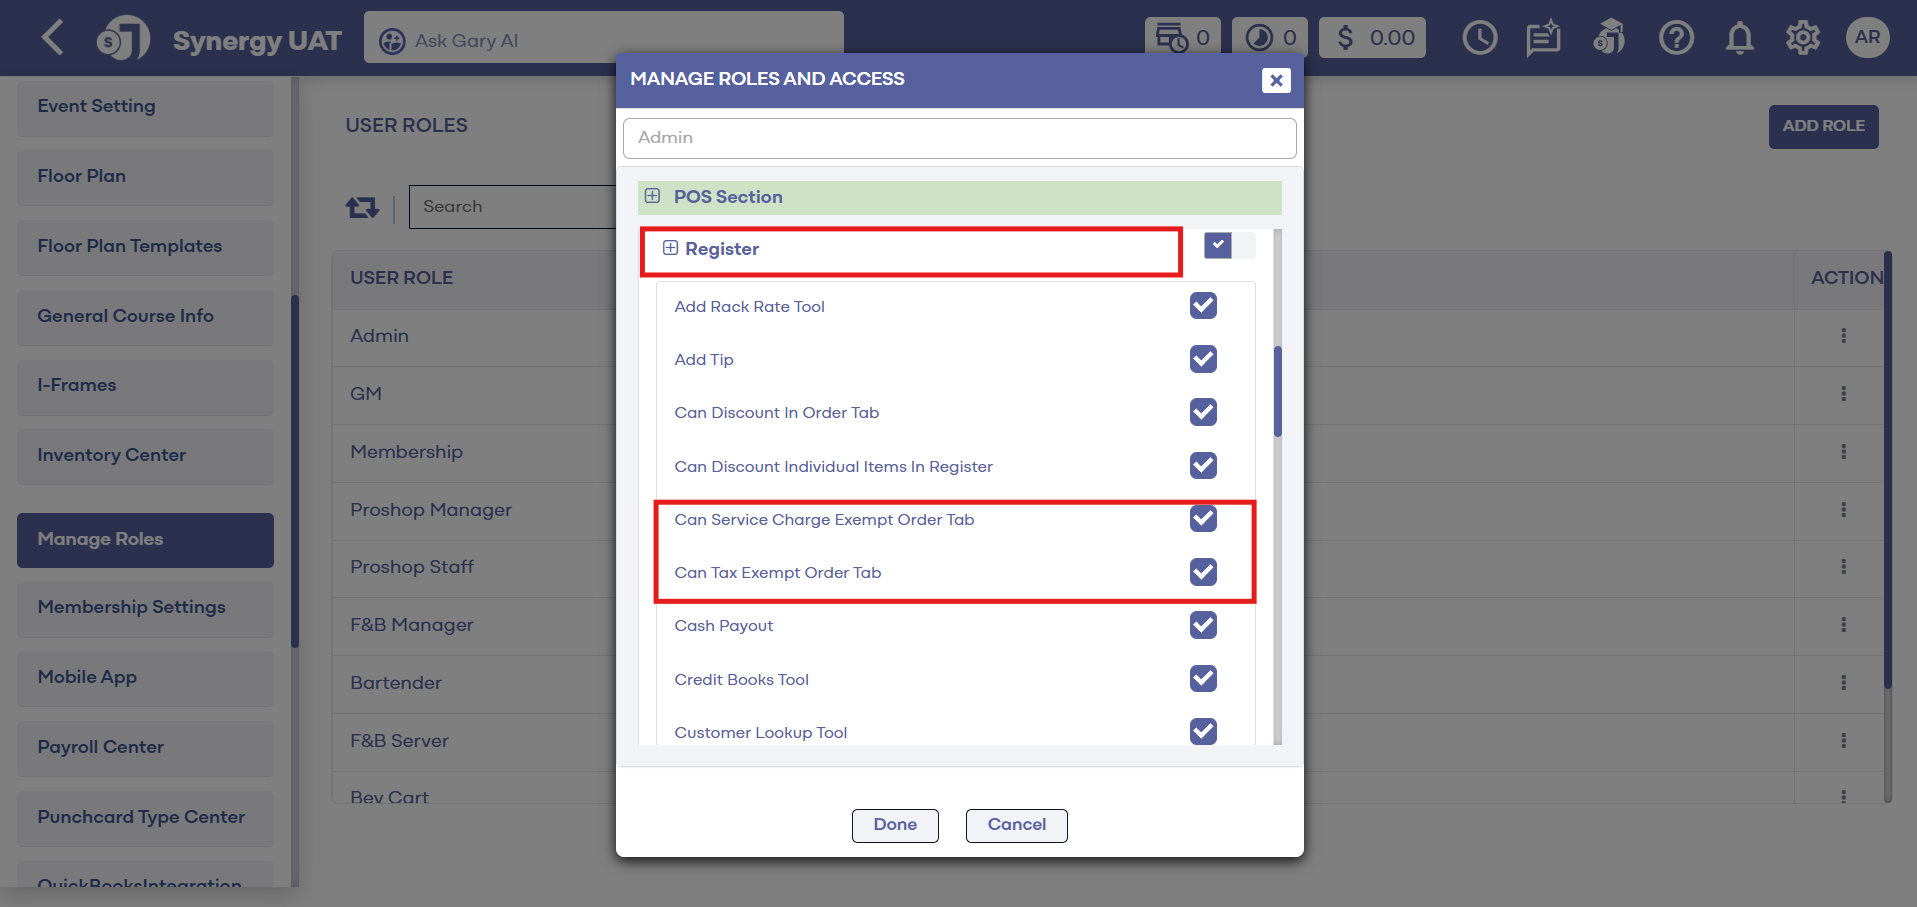Click the refresh arrows icon beside Search
Screen dimensions: 1917x907
pos(362,207)
